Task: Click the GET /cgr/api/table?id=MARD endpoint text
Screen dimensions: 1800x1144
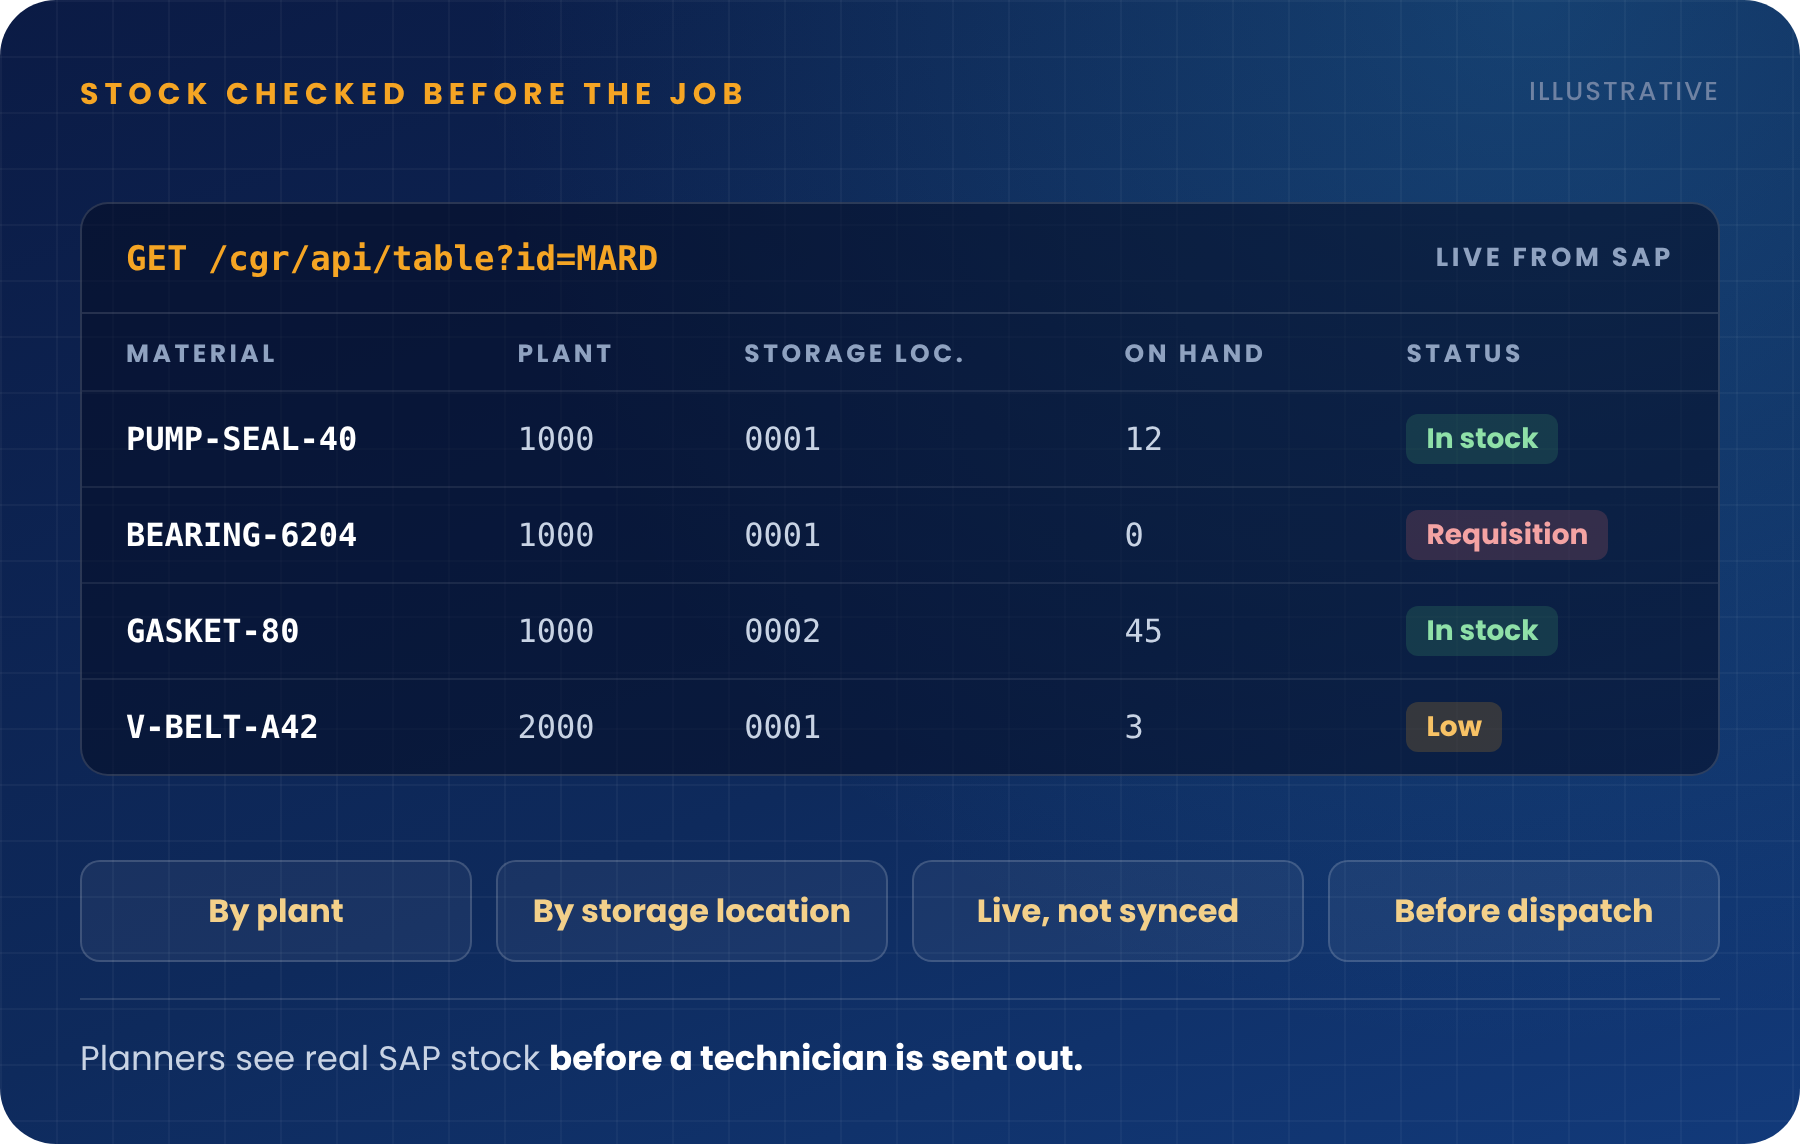Action: 392,259
